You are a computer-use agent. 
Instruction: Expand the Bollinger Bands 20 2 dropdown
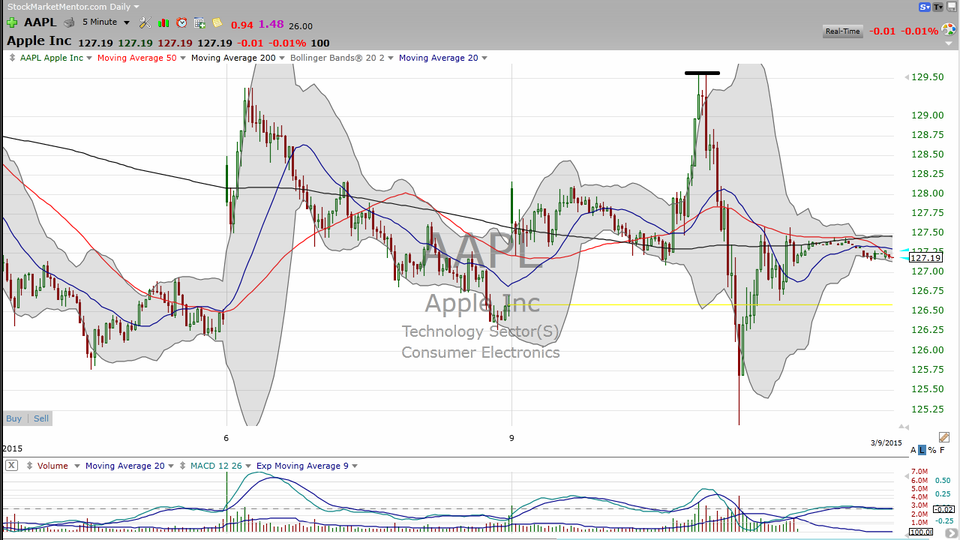pos(391,58)
